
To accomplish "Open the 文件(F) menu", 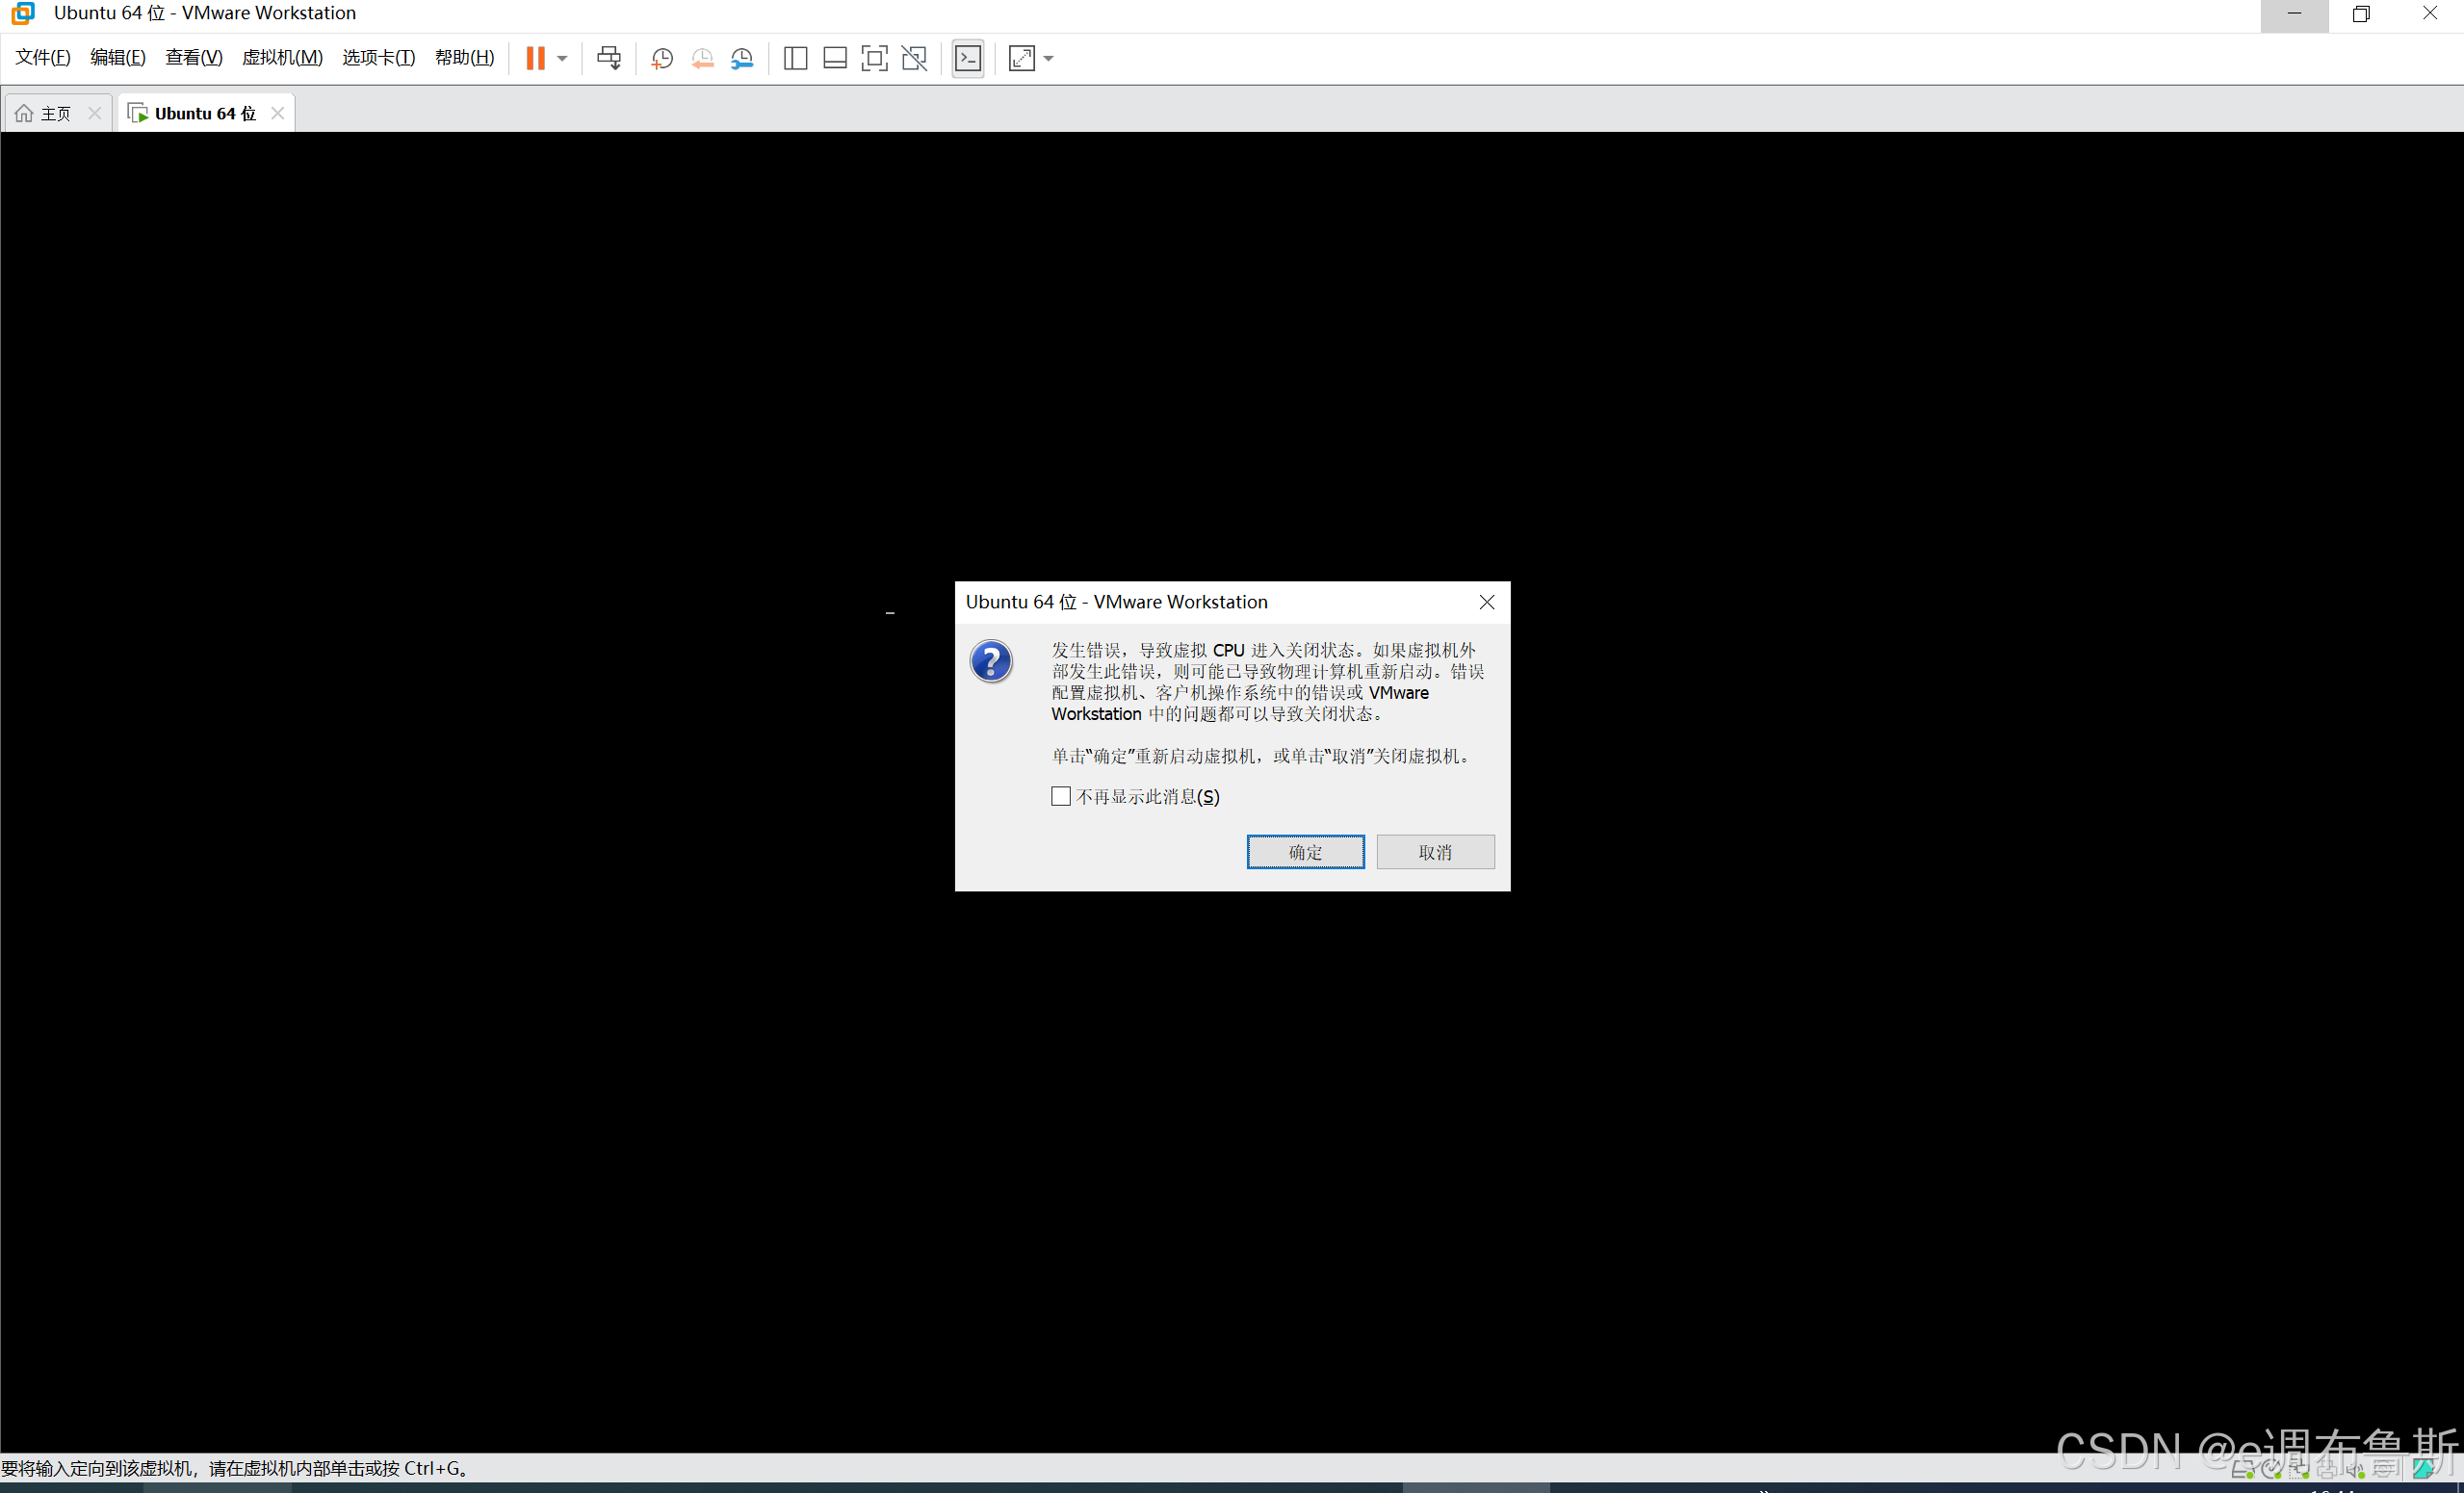I will [x=43, y=57].
